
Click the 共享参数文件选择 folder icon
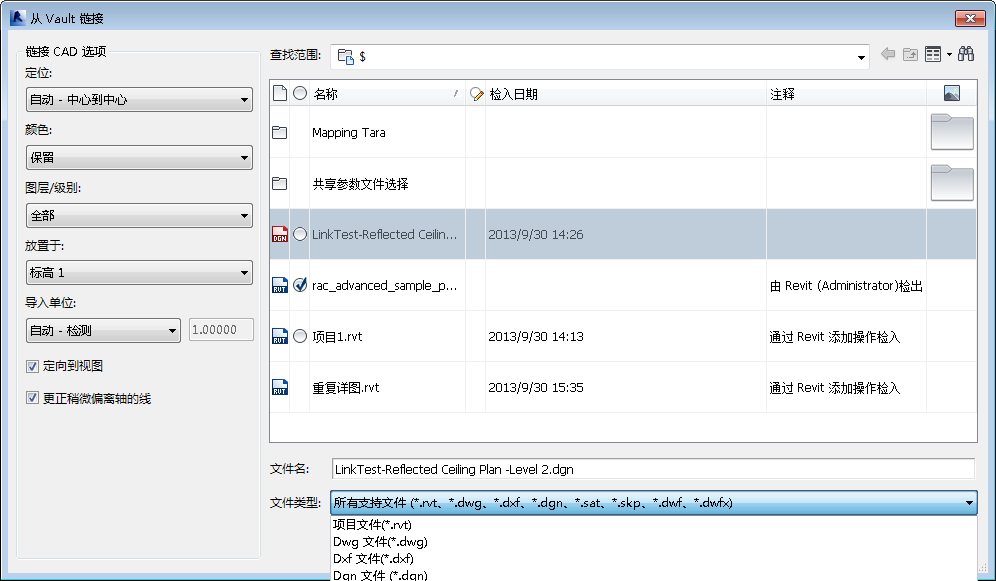coord(279,184)
